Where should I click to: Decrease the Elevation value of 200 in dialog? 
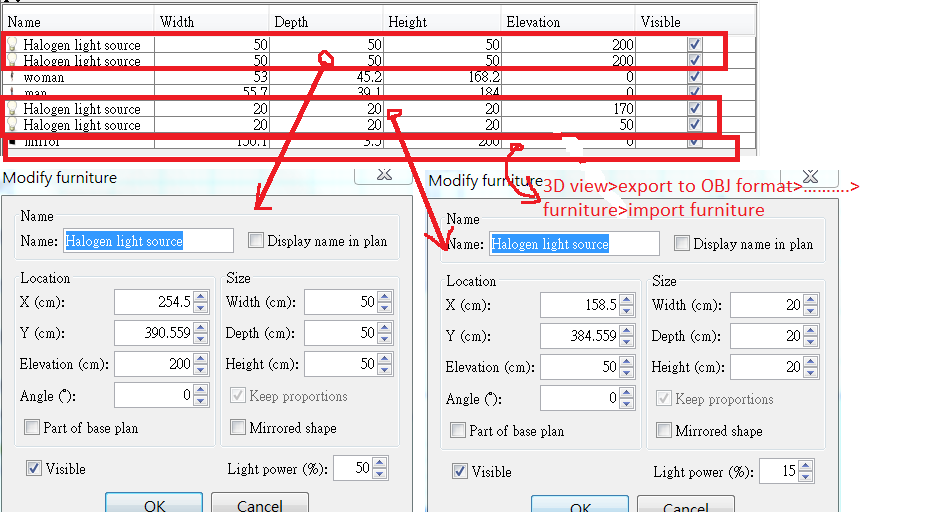[201, 369]
